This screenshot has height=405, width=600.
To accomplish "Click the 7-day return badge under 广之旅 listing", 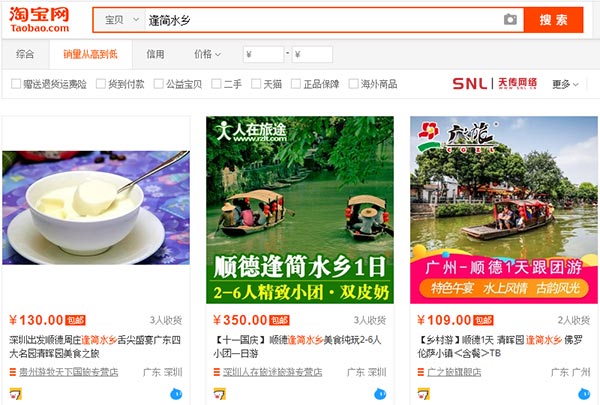I will coord(424,394).
